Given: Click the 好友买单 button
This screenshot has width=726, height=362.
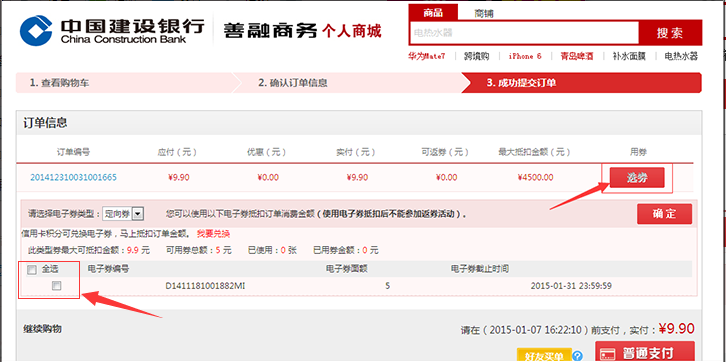Looking at the screenshot, I should [x=544, y=356].
